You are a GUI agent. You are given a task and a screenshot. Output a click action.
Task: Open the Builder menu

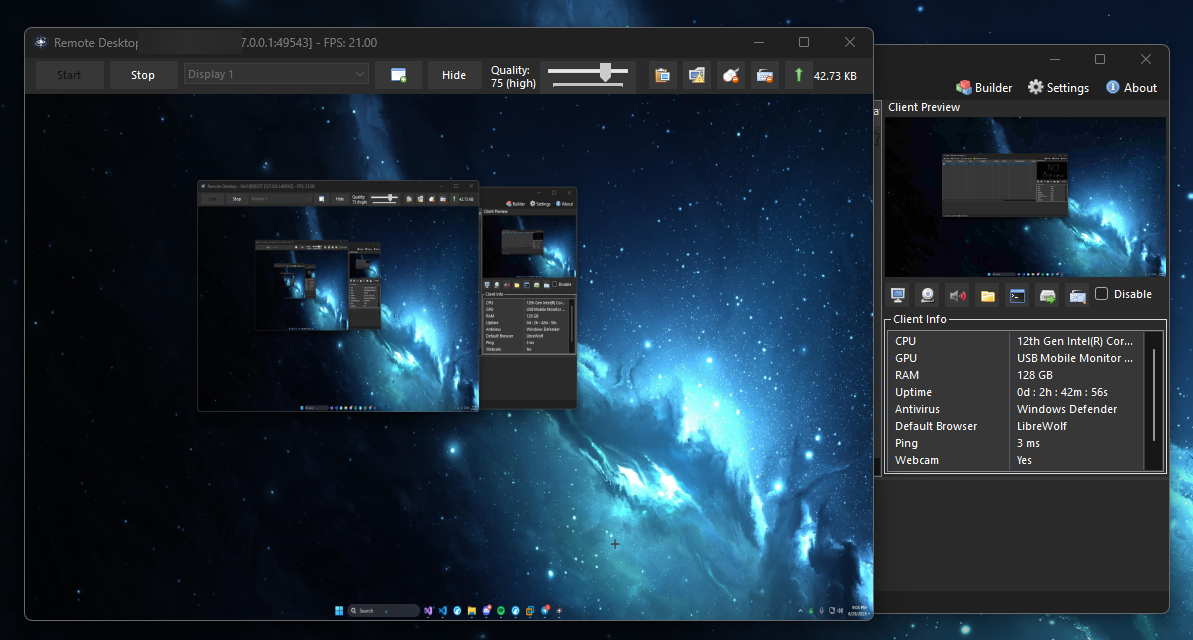click(983, 87)
